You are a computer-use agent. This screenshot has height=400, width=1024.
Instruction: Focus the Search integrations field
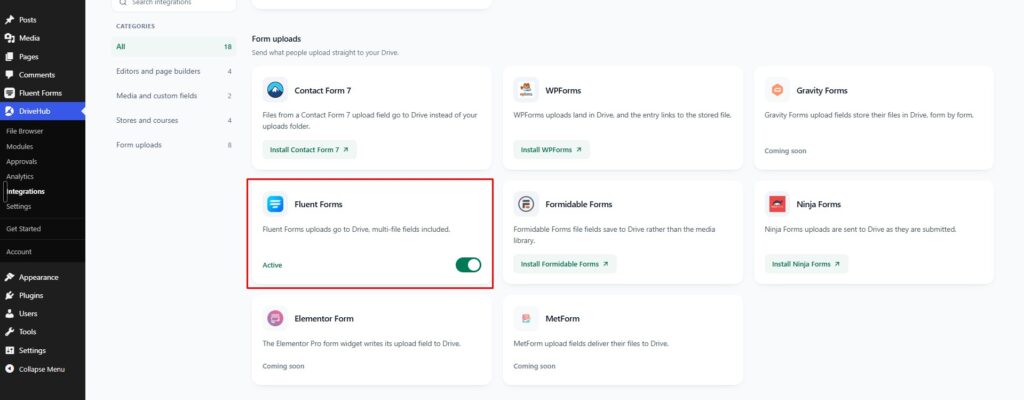coord(174,3)
